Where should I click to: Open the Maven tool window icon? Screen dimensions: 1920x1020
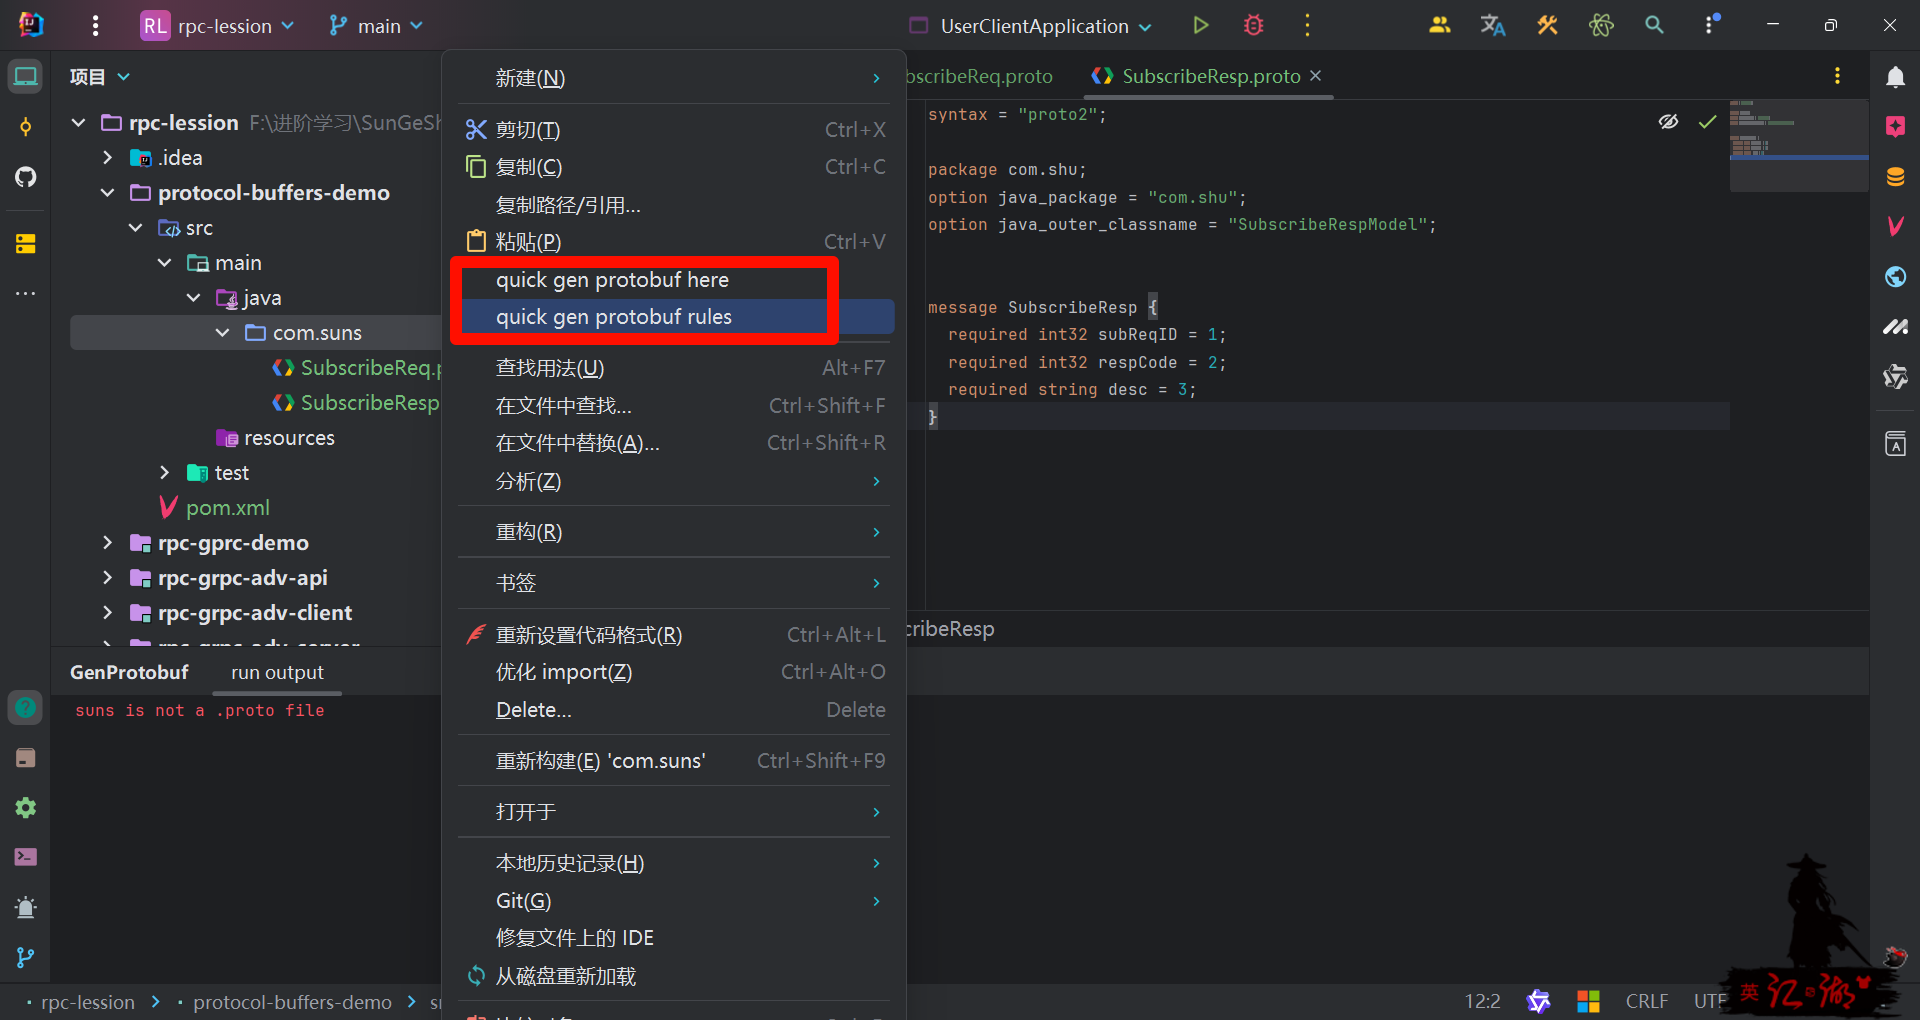pyautogui.click(x=1895, y=227)
